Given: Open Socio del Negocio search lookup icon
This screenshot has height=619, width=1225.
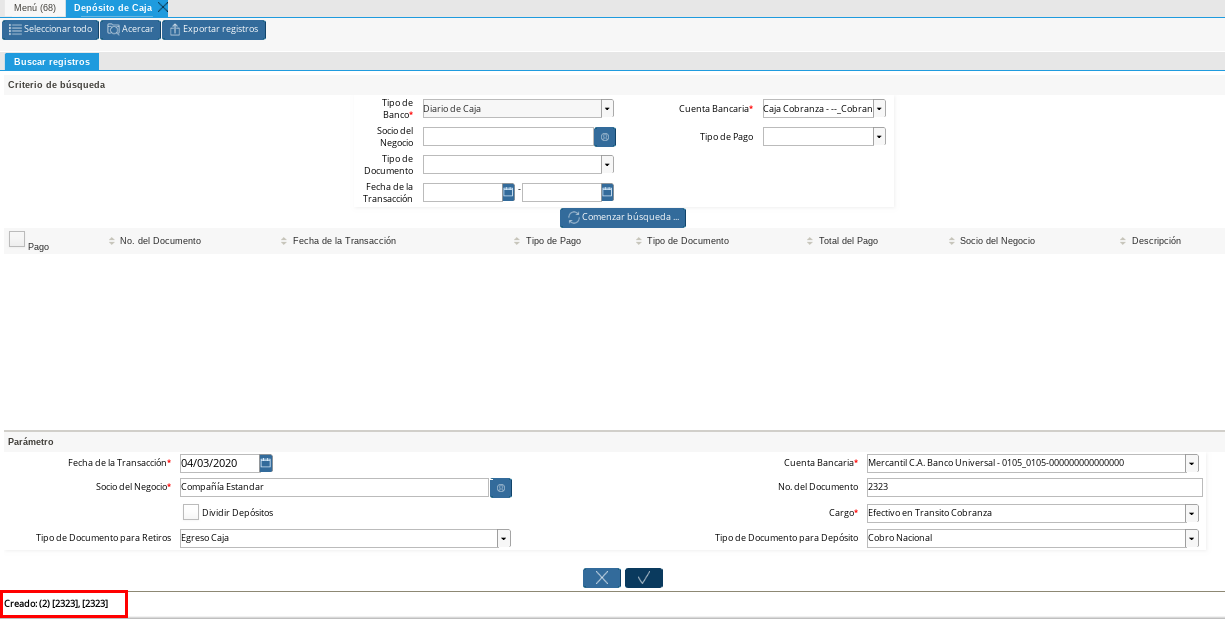Looking at the screenshot, I should click(604, 137).
